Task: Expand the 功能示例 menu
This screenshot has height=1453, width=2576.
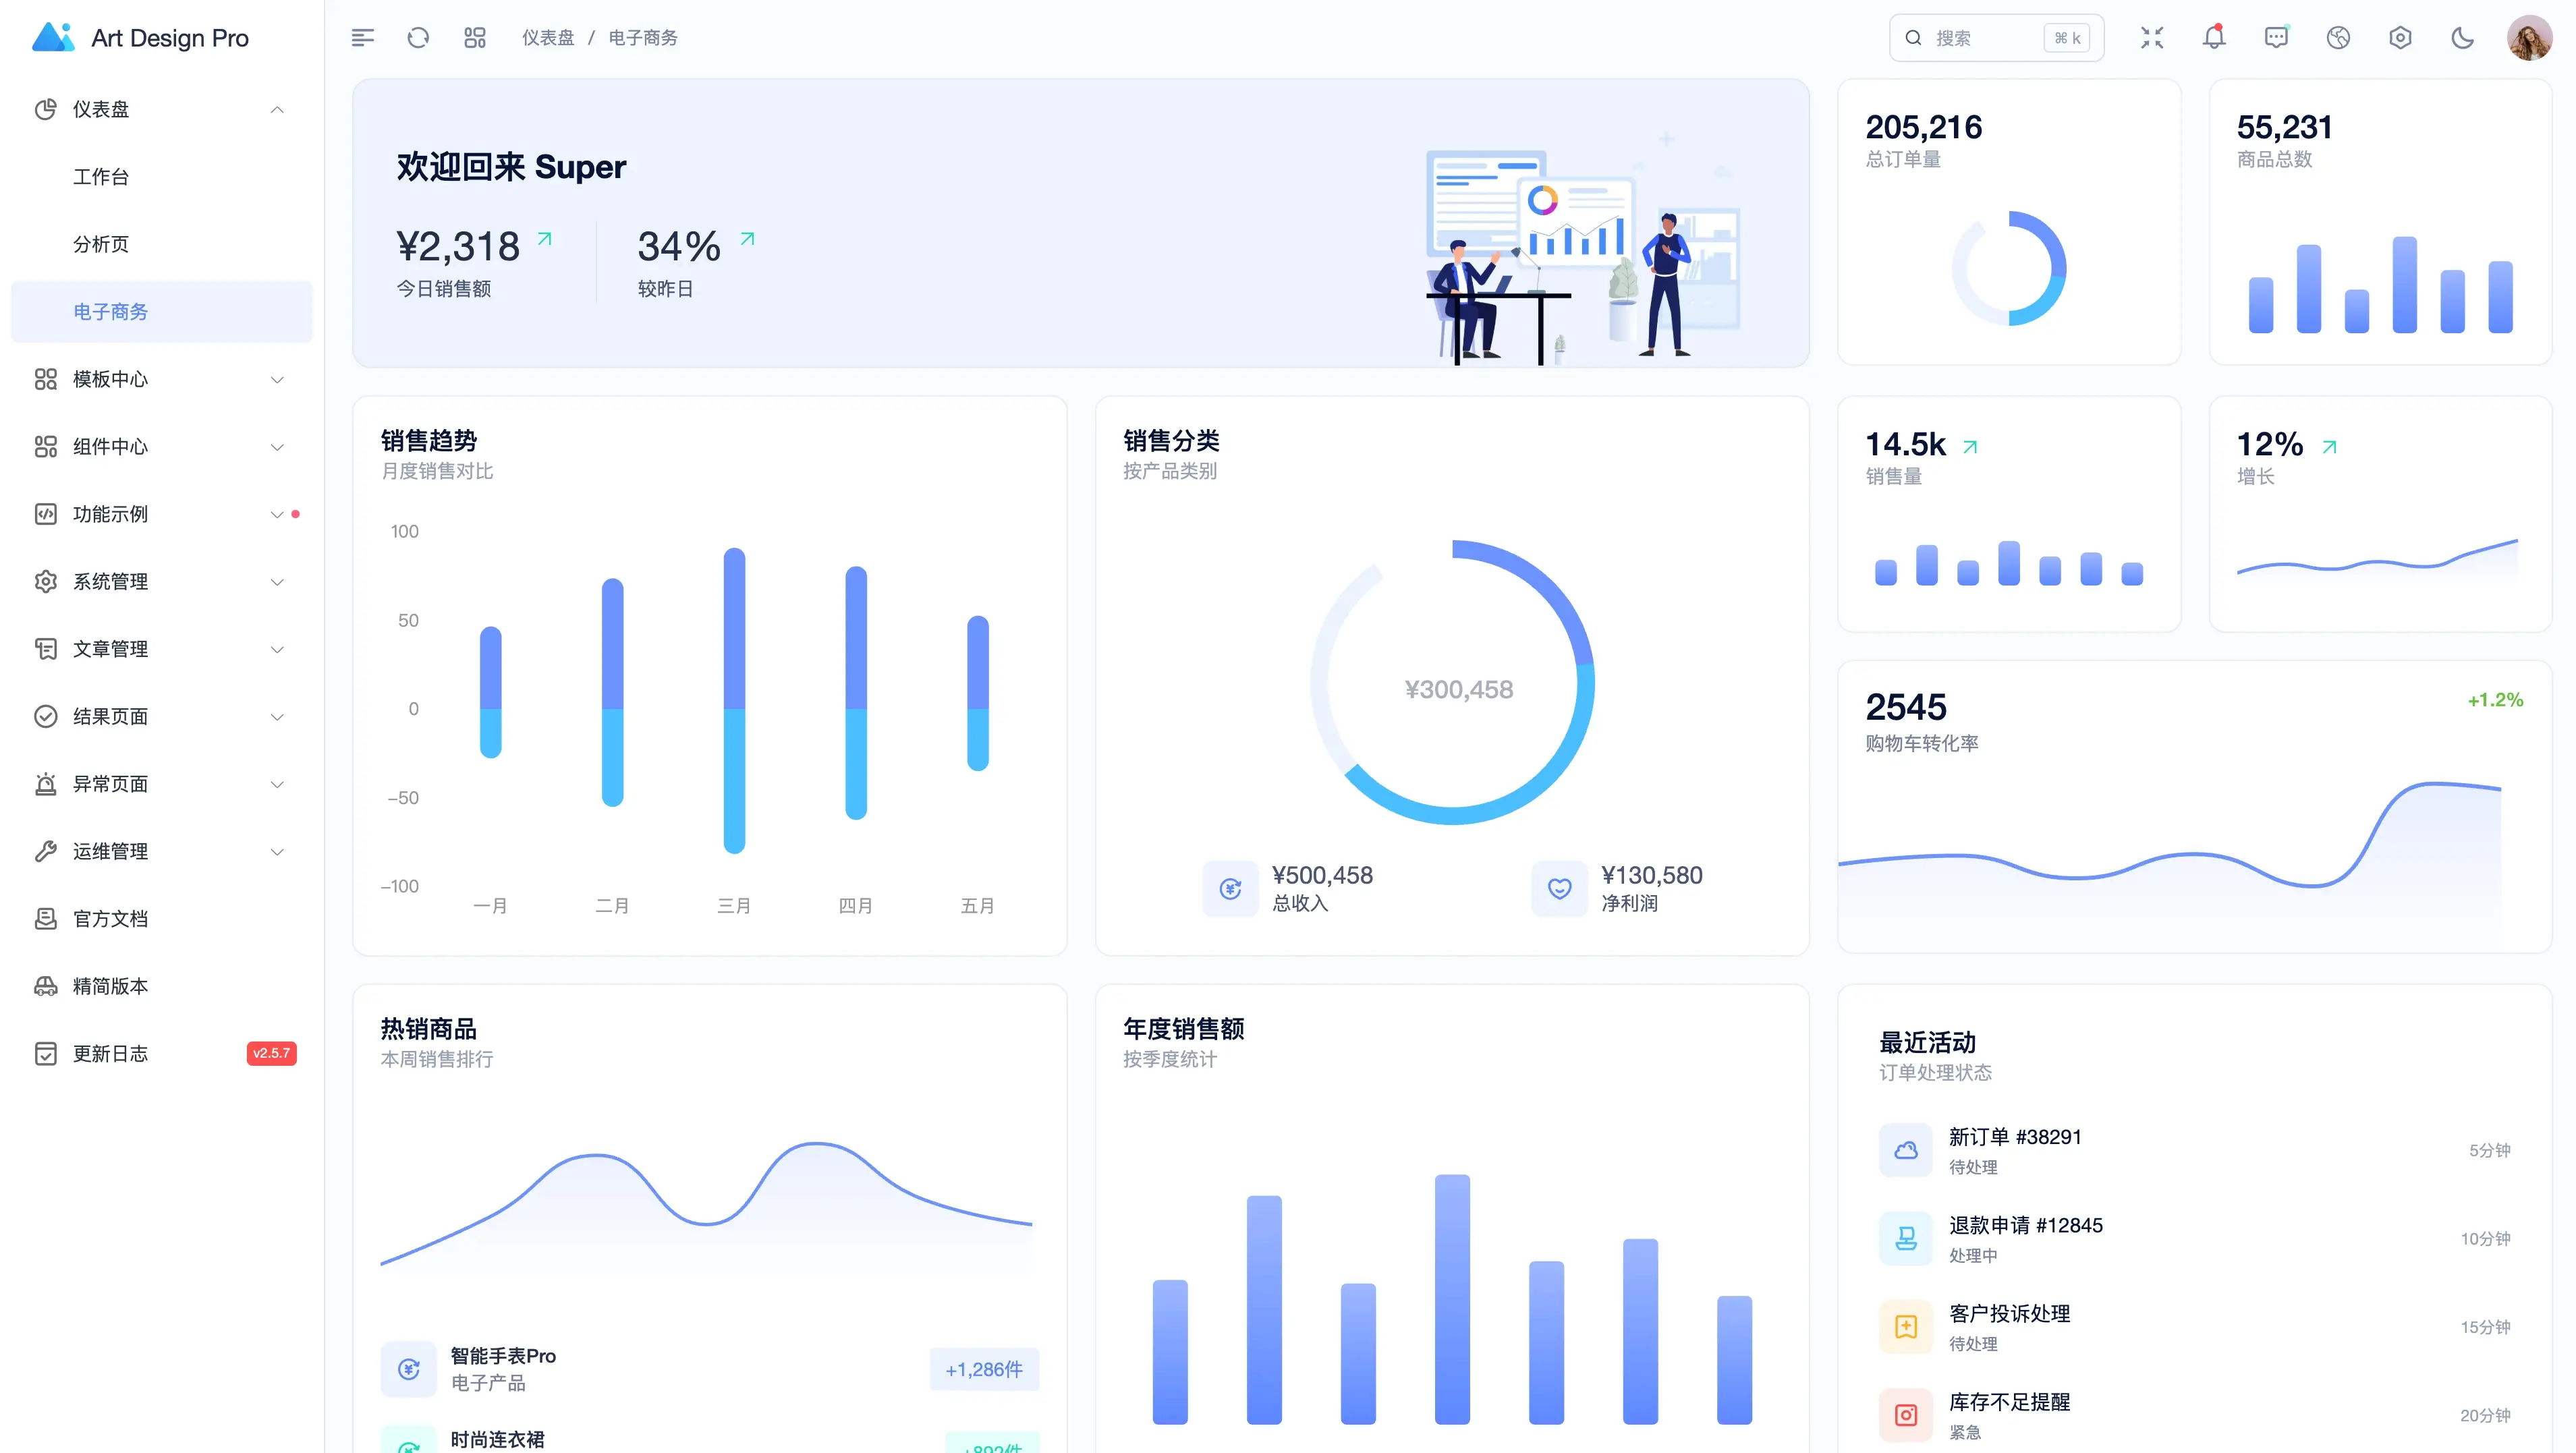Action: tap(160, 514)
